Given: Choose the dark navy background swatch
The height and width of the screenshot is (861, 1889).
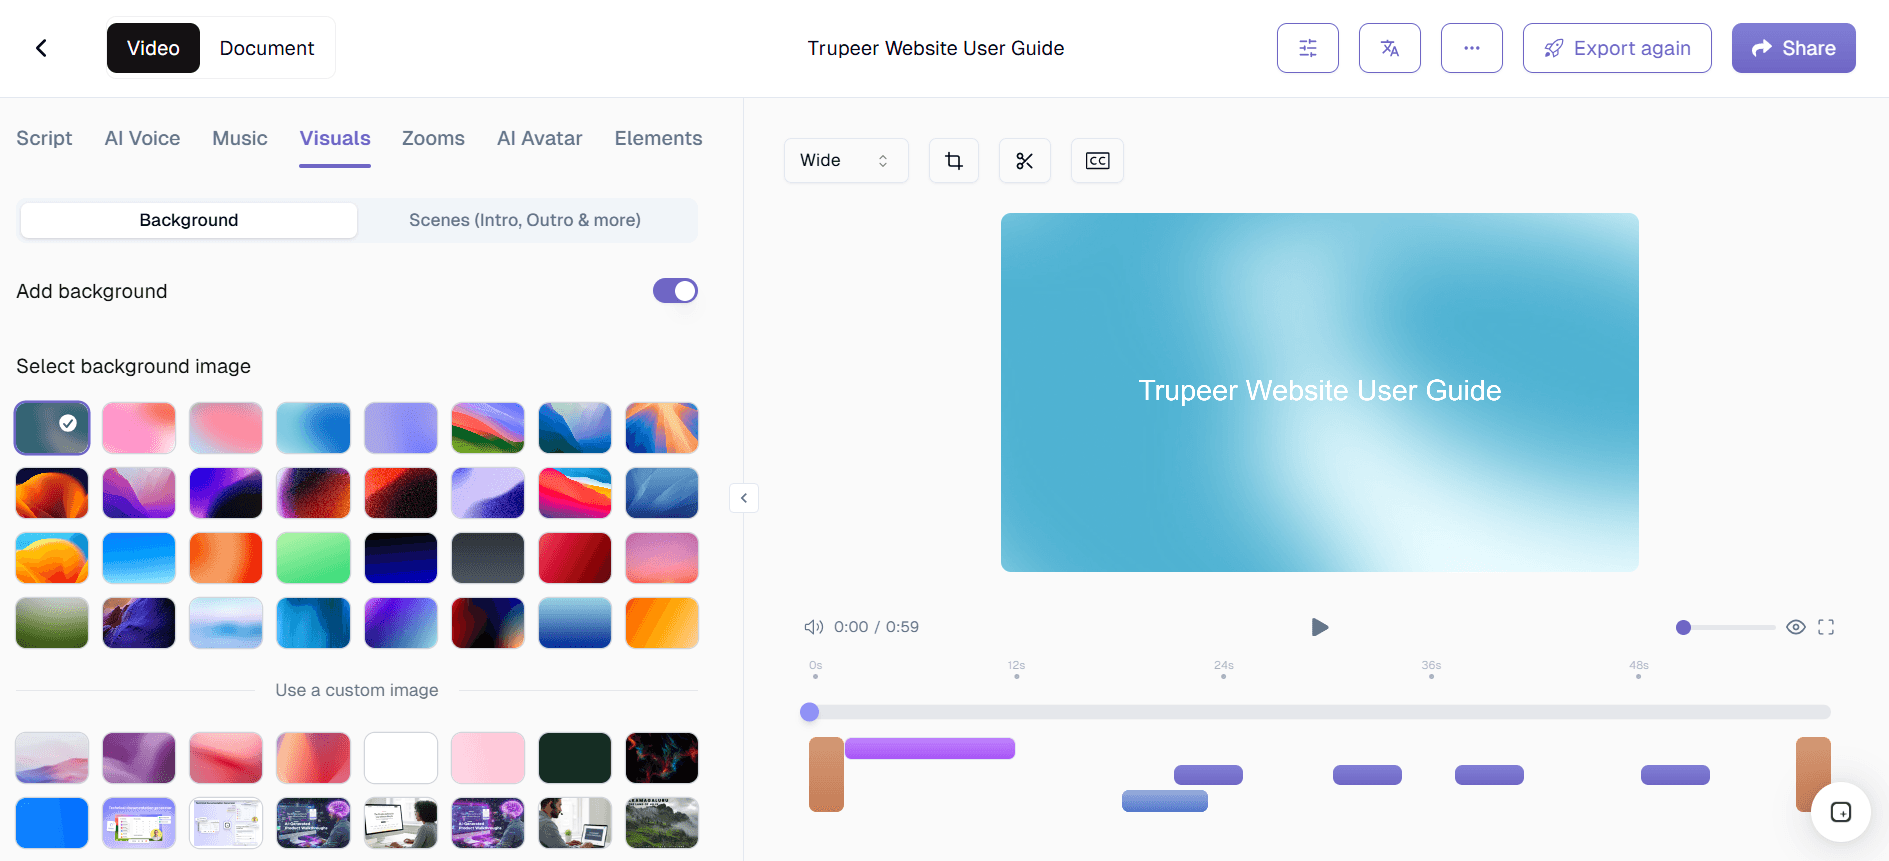Looking at the screenshot, I should 401,558.
